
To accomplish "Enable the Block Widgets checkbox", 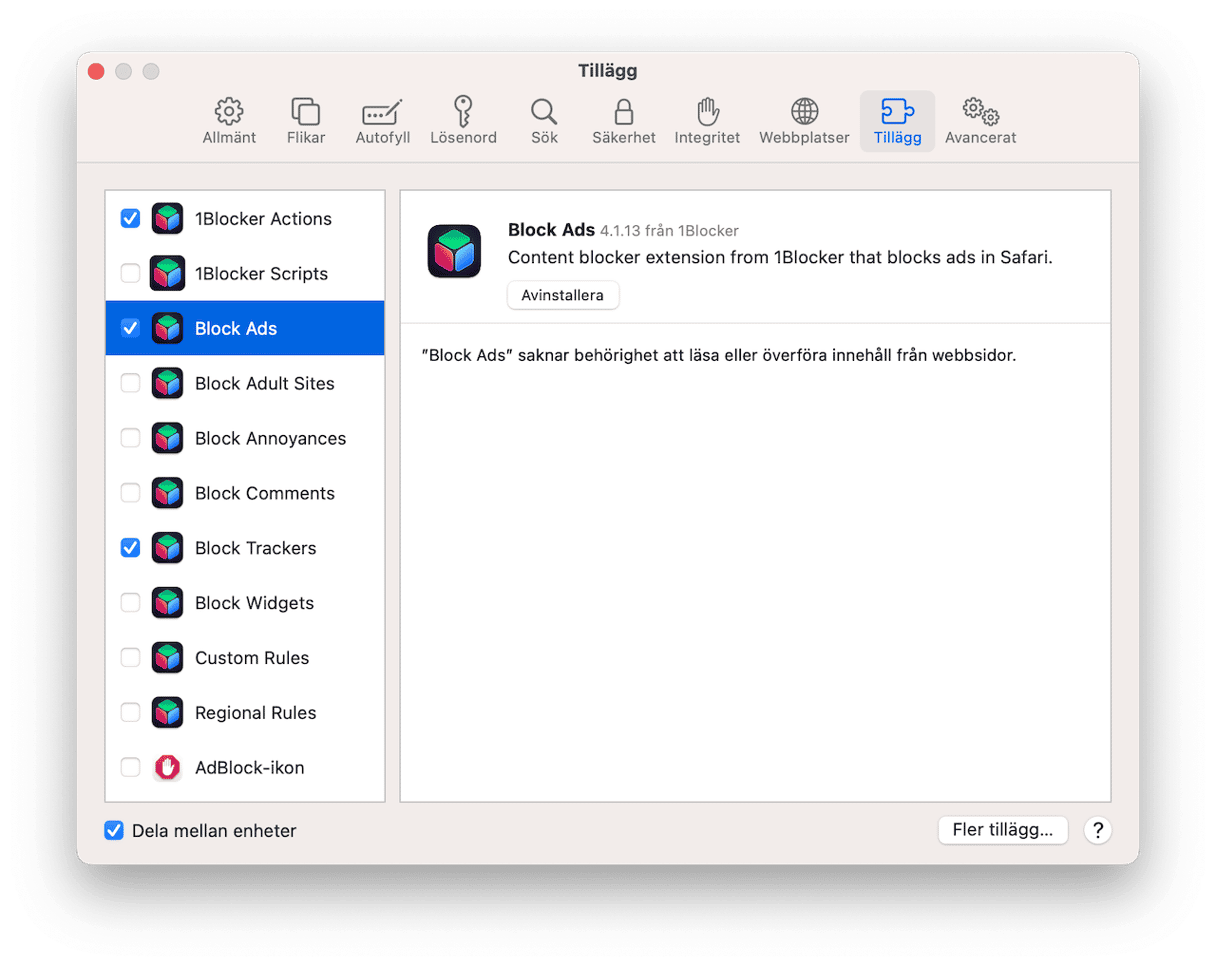I will 130,603.
